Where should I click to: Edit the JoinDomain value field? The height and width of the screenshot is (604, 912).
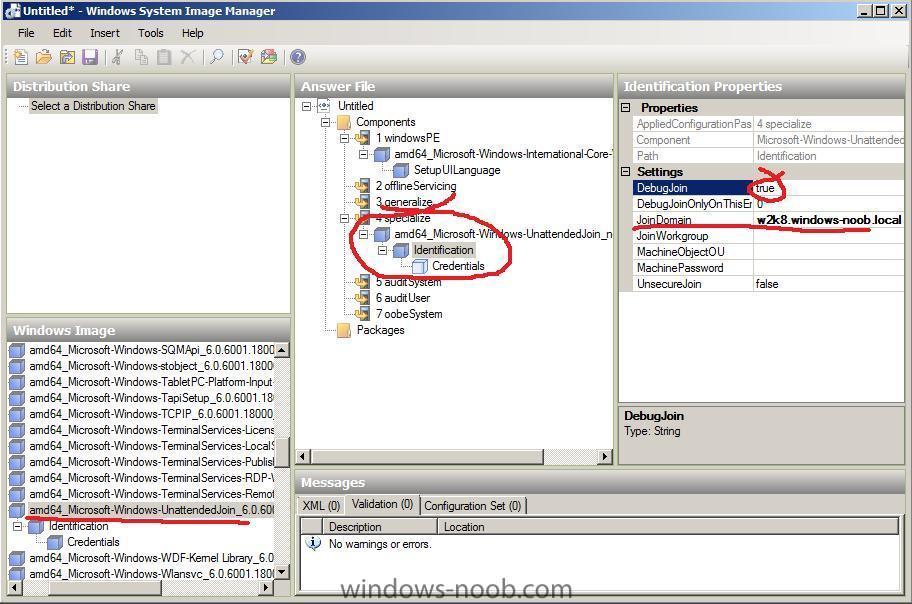829,220
